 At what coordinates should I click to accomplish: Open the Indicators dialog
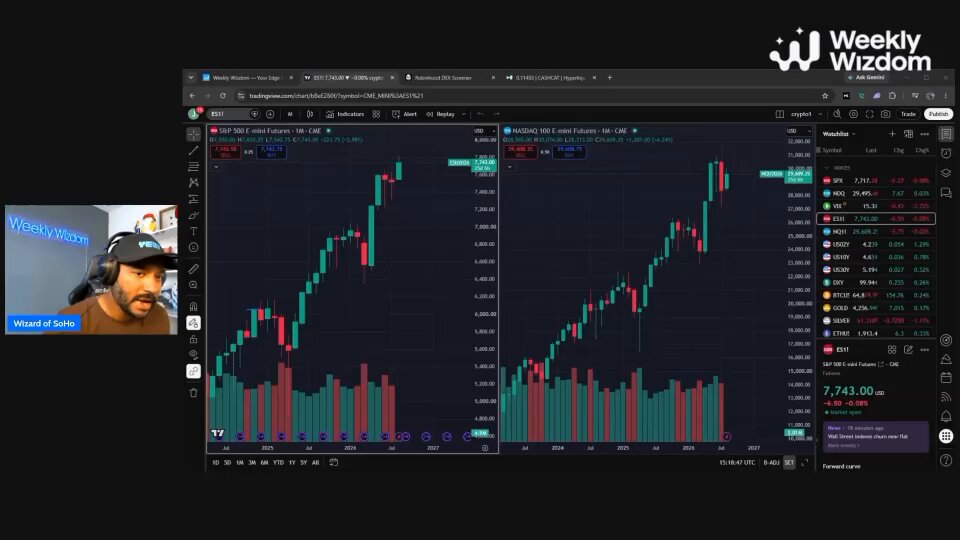click(x=345, y=114)
